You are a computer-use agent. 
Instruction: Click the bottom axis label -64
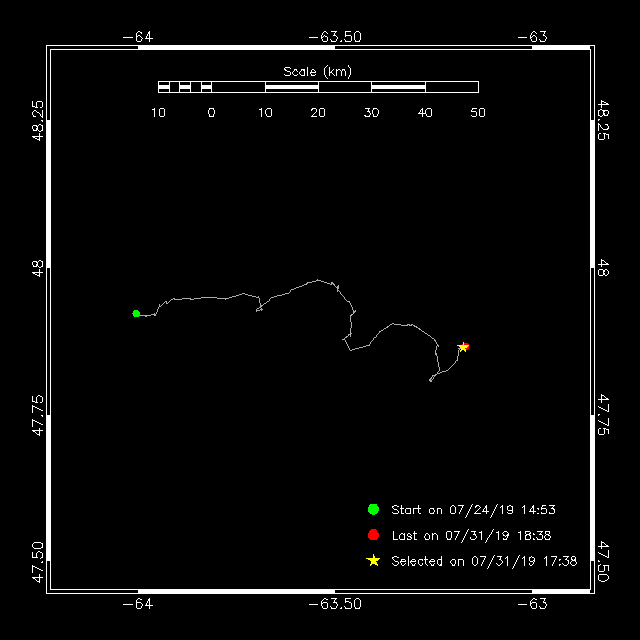(x=138, y=603)
